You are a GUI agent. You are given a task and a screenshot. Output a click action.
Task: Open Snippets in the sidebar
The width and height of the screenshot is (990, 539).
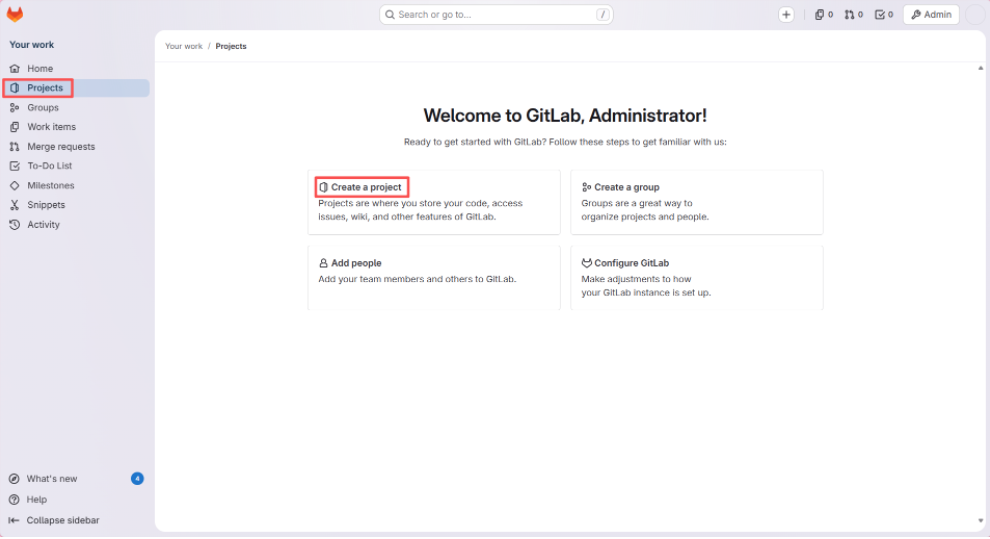point(76,205)
